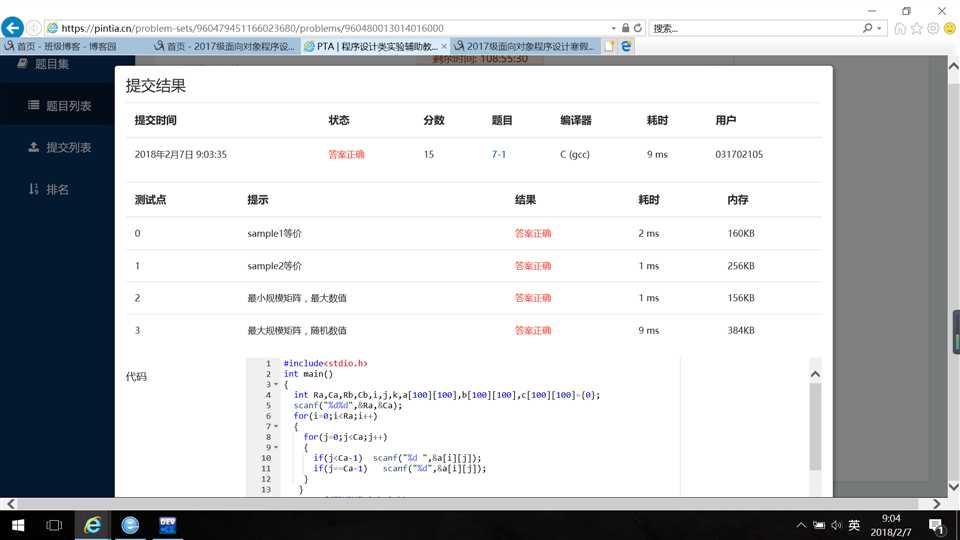The image size is (960, 540).
Task: Open a new tab button
Action: click(610, 46)
